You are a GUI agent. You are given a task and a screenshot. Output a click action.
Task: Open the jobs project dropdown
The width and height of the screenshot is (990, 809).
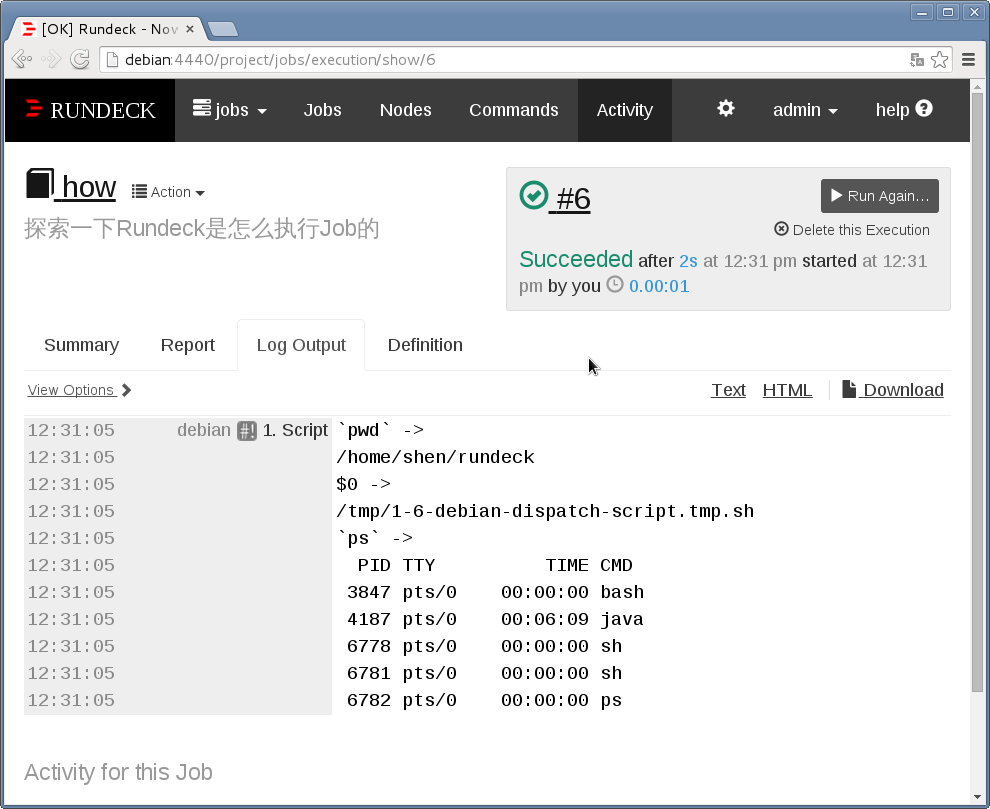[230, 110]
